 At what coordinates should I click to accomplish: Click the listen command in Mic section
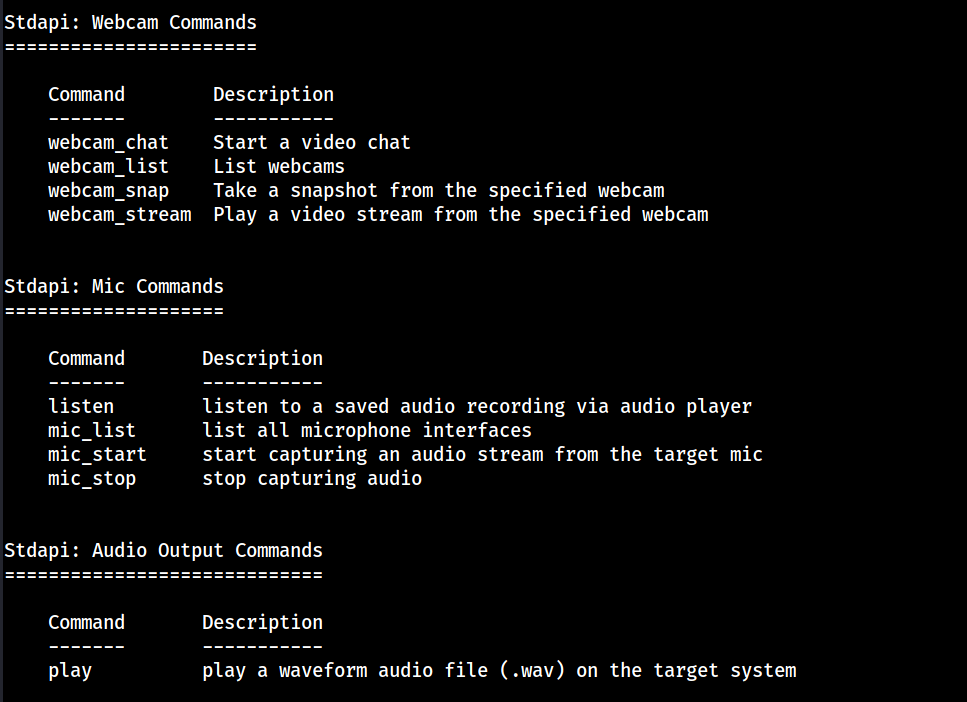click(x=81, y=407)
